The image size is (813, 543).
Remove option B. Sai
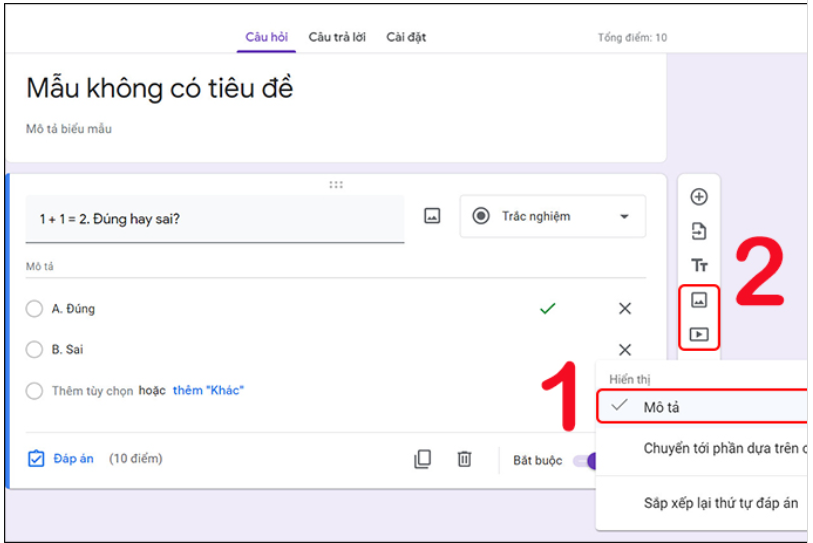pyautogui.click(x=625, y=350)
